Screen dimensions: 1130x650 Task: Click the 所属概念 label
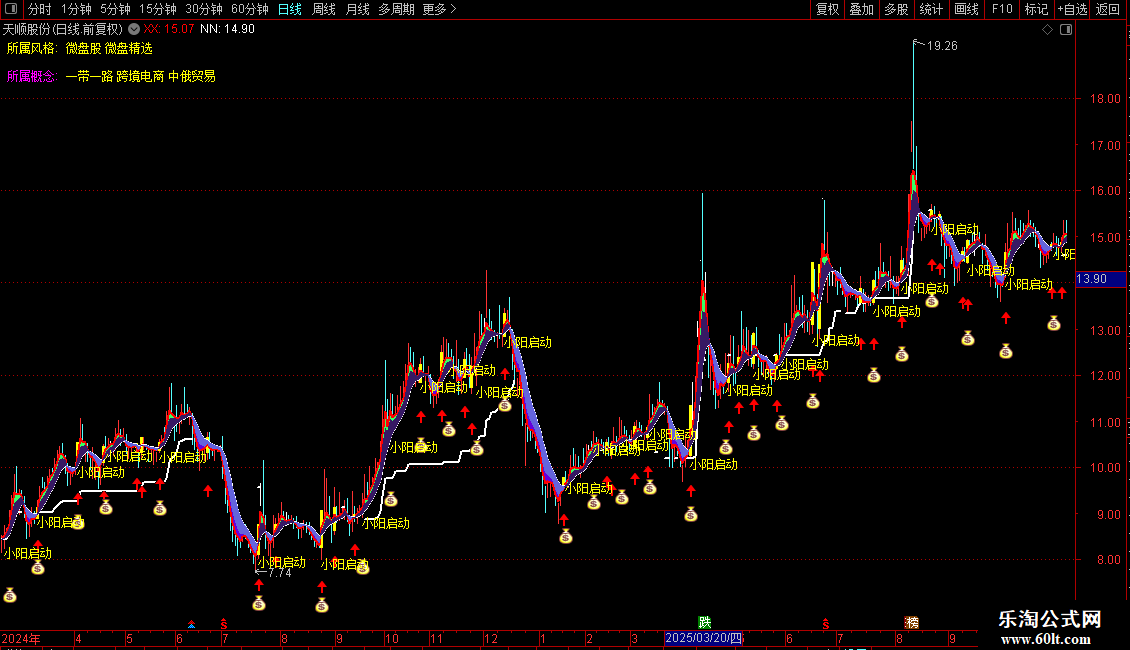pyautogui.click(x=31, y=76)
